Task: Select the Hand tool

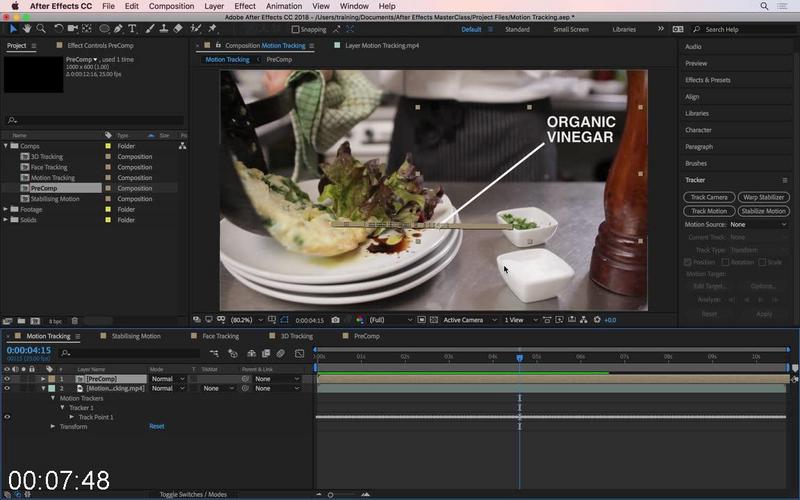Action: click(27, 29)
